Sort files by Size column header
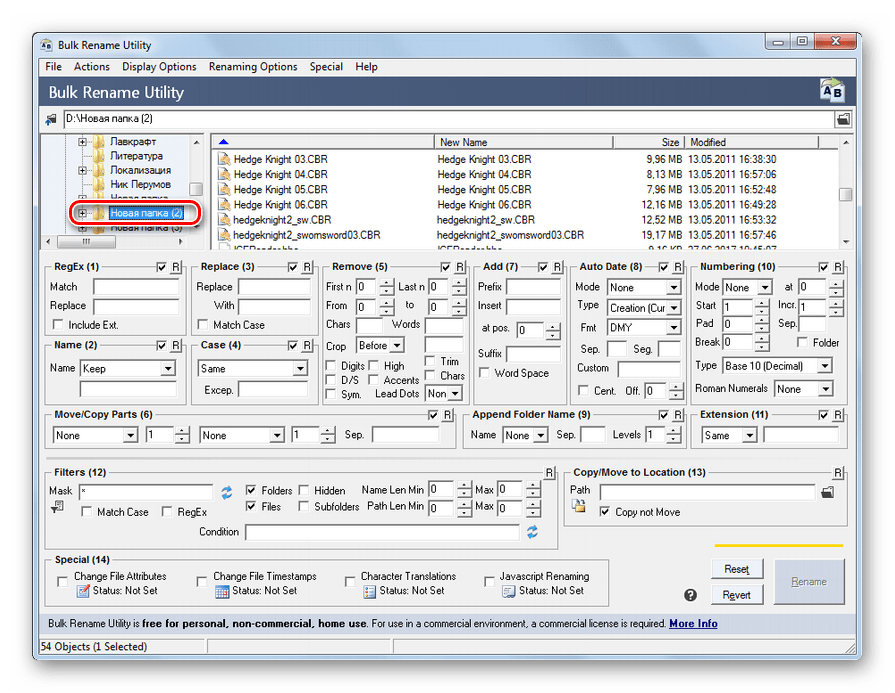This screenshot has height=693, width=895. click(x=648, y=142)
